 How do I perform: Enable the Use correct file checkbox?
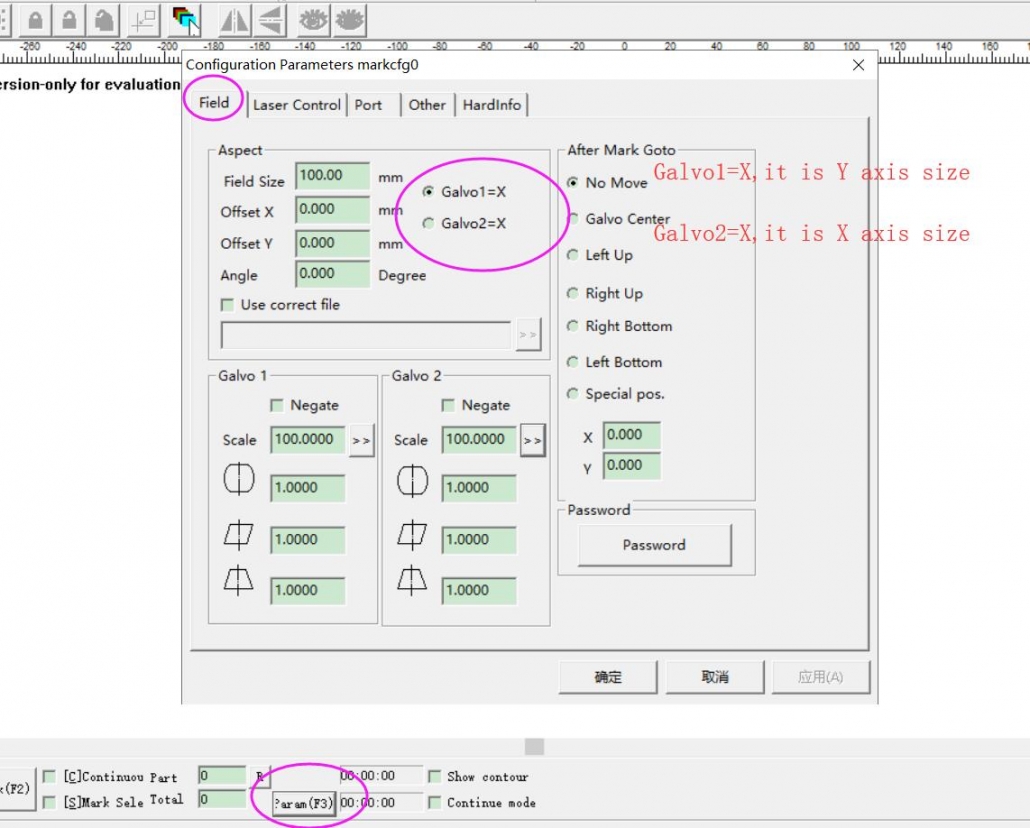(229, 305)
